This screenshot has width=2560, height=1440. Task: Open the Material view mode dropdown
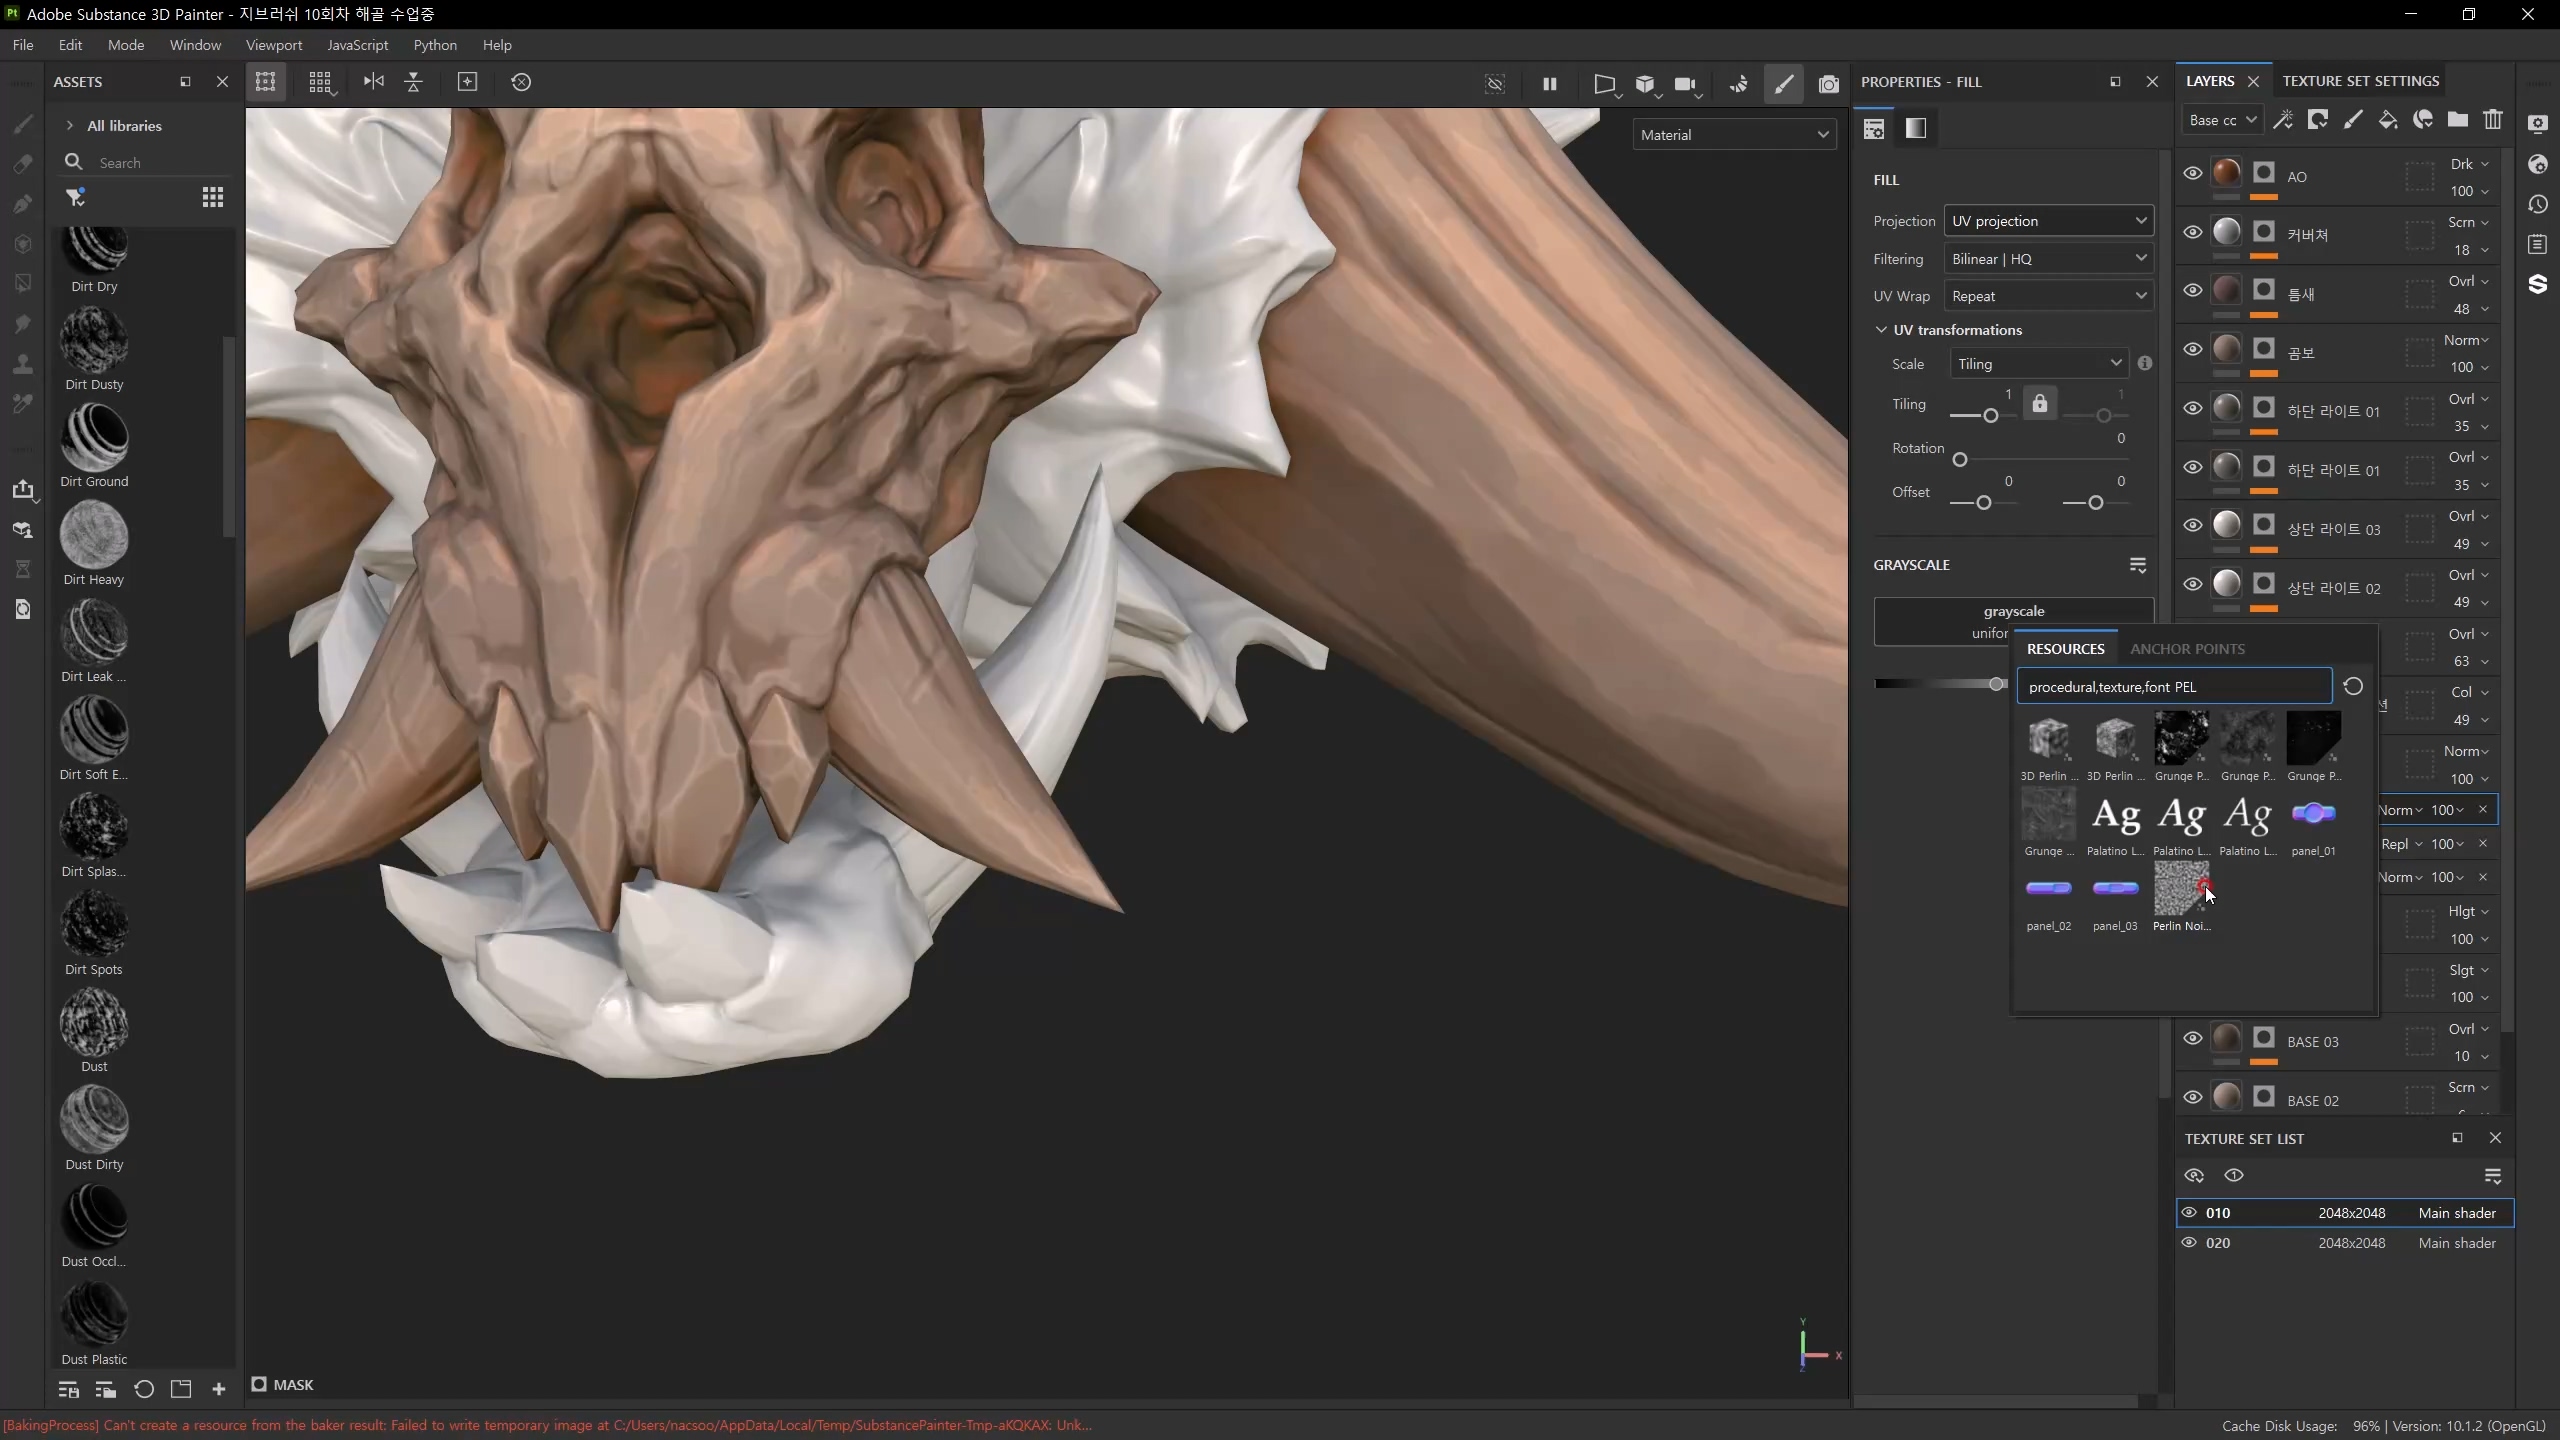pyautogui.click(x=1734, y=135)
